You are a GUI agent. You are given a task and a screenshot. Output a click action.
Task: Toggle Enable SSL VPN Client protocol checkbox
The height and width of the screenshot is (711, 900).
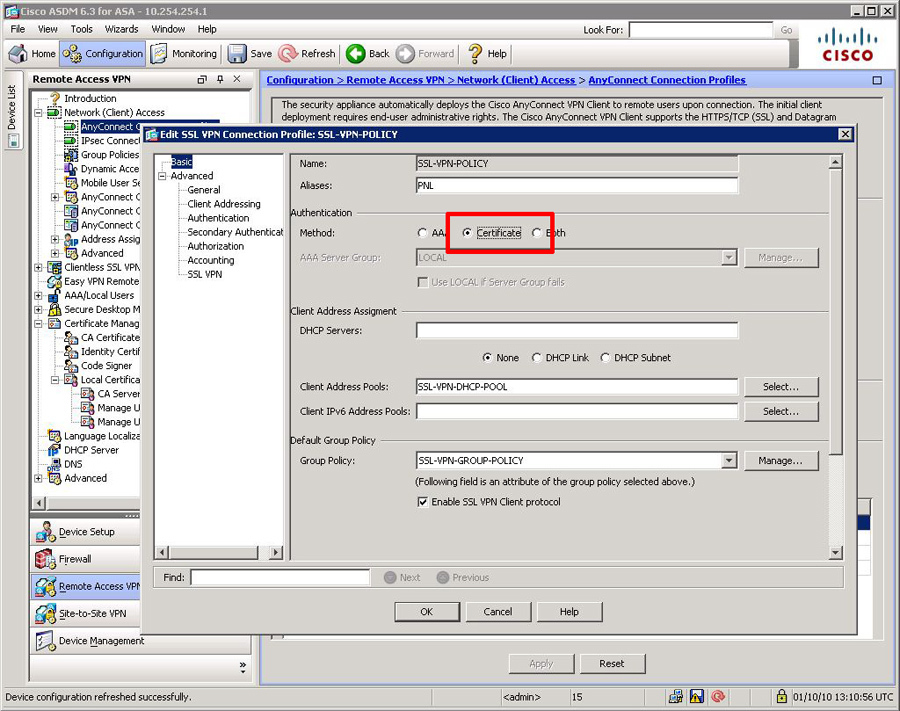click(423, 502)
